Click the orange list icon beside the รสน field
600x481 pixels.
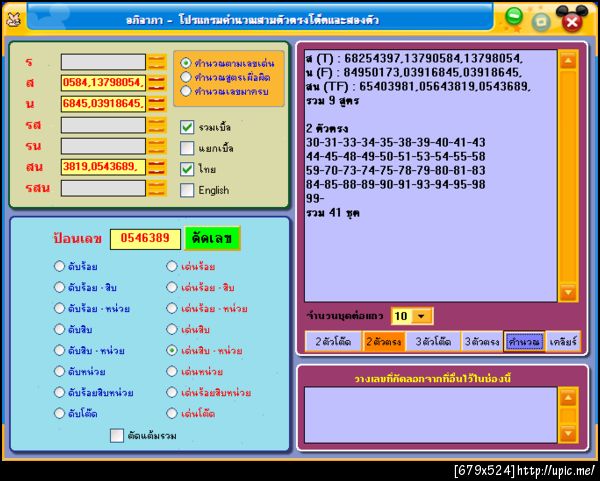(157, 188)
